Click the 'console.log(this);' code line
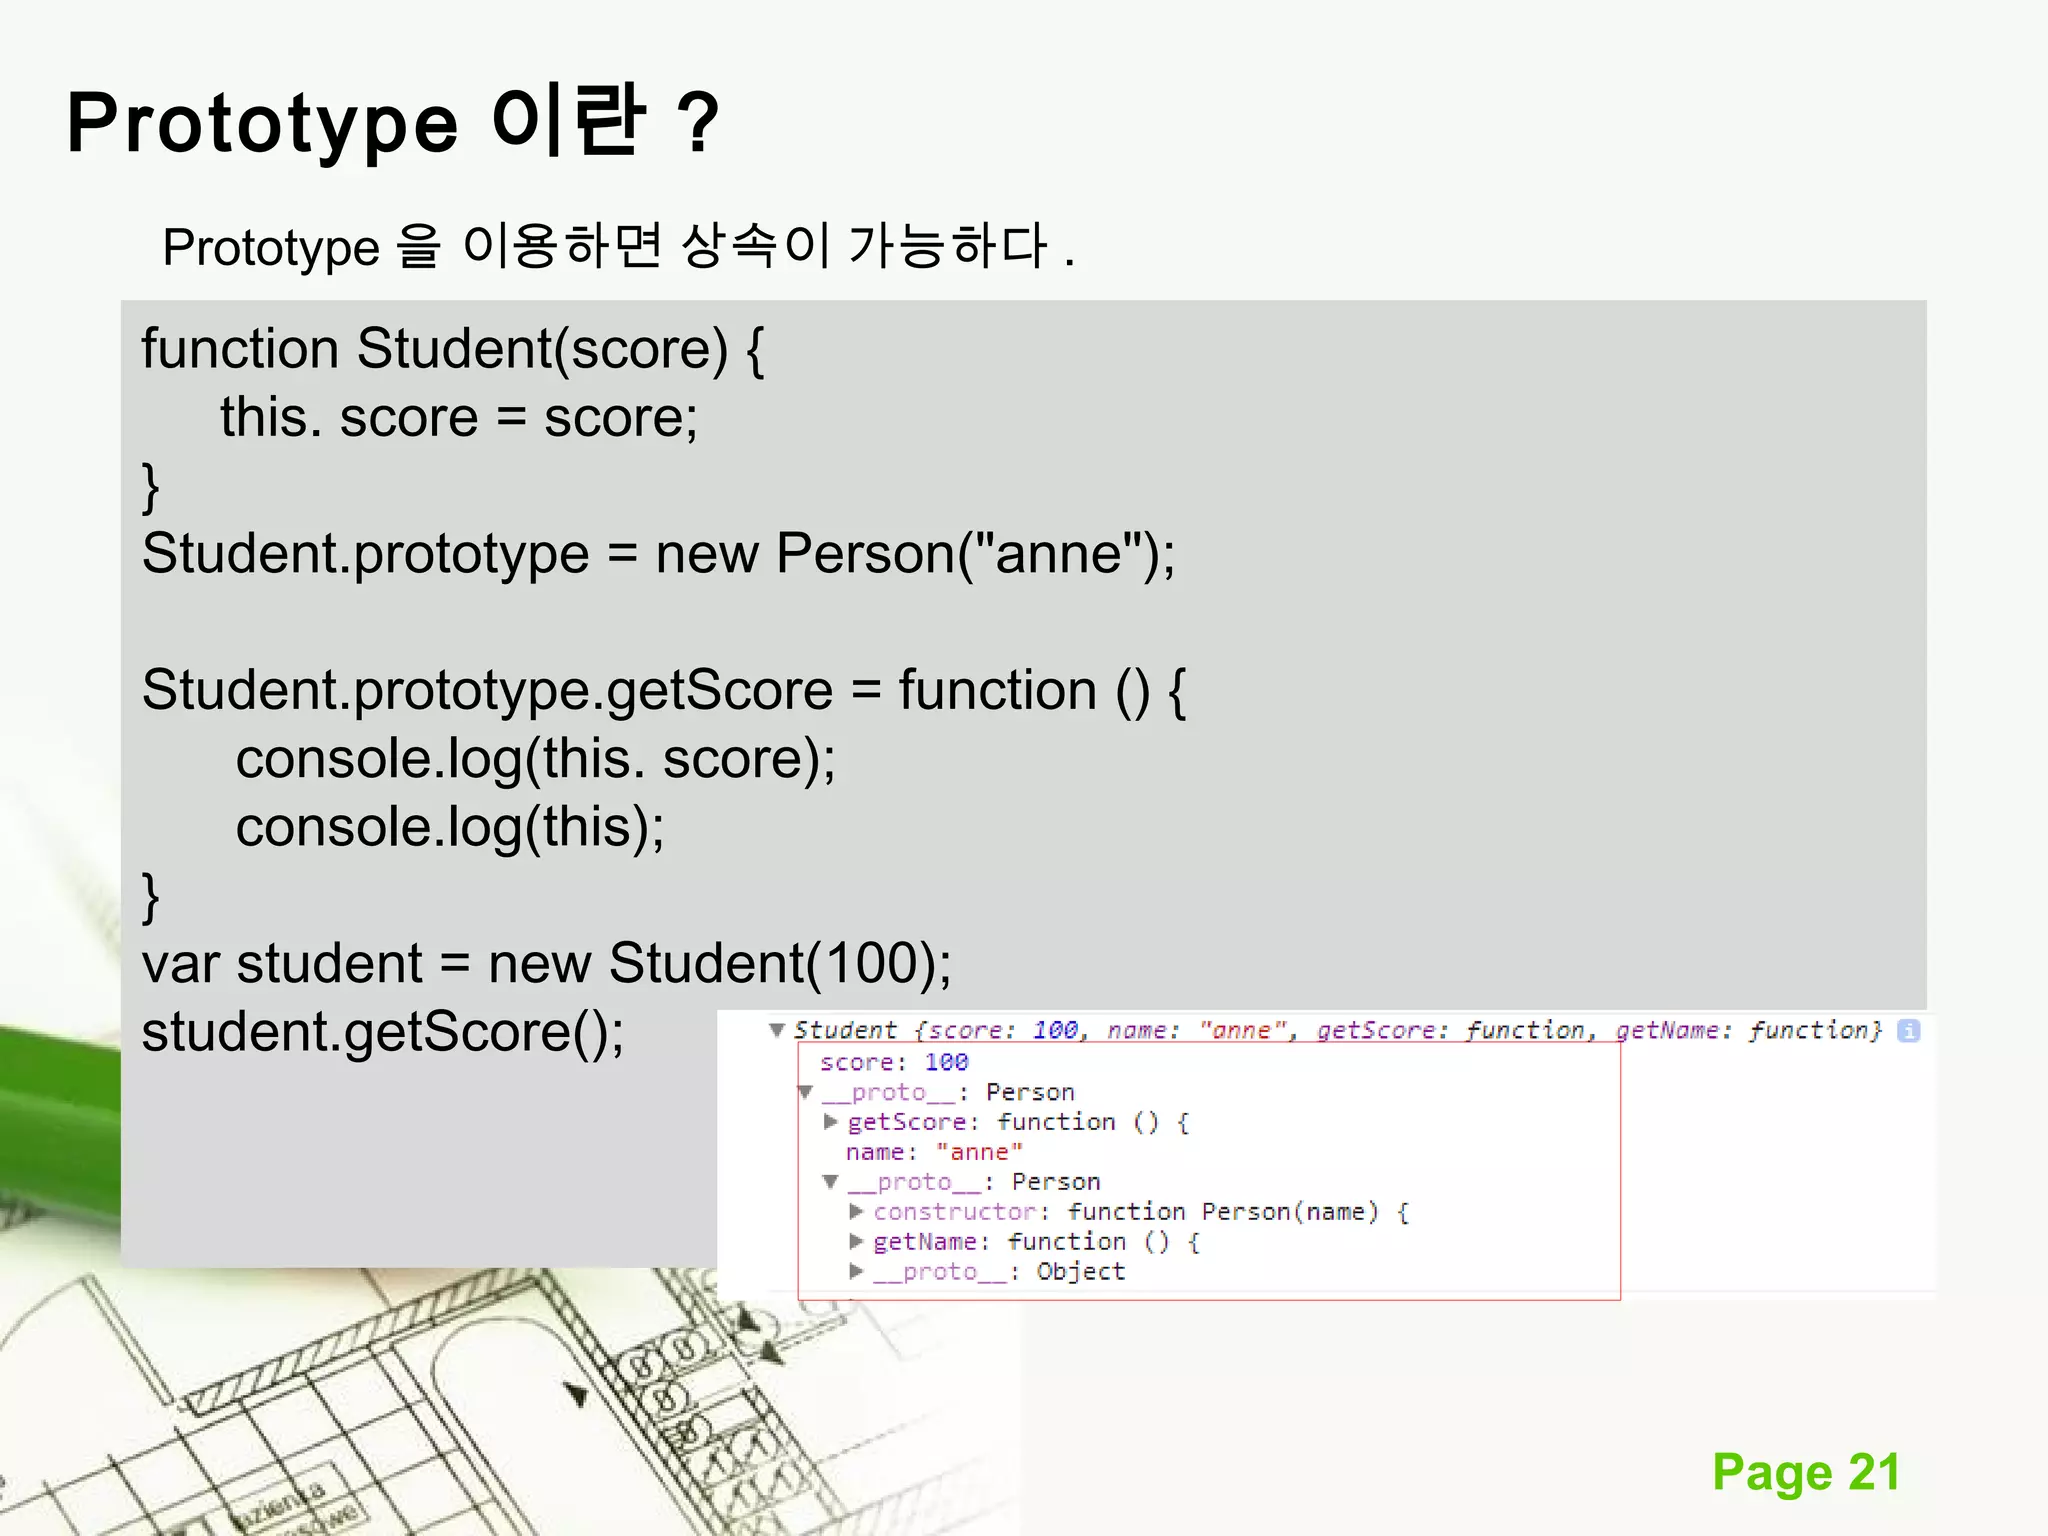This screenshot has width=2048, height=1536. tap(450, 828)
